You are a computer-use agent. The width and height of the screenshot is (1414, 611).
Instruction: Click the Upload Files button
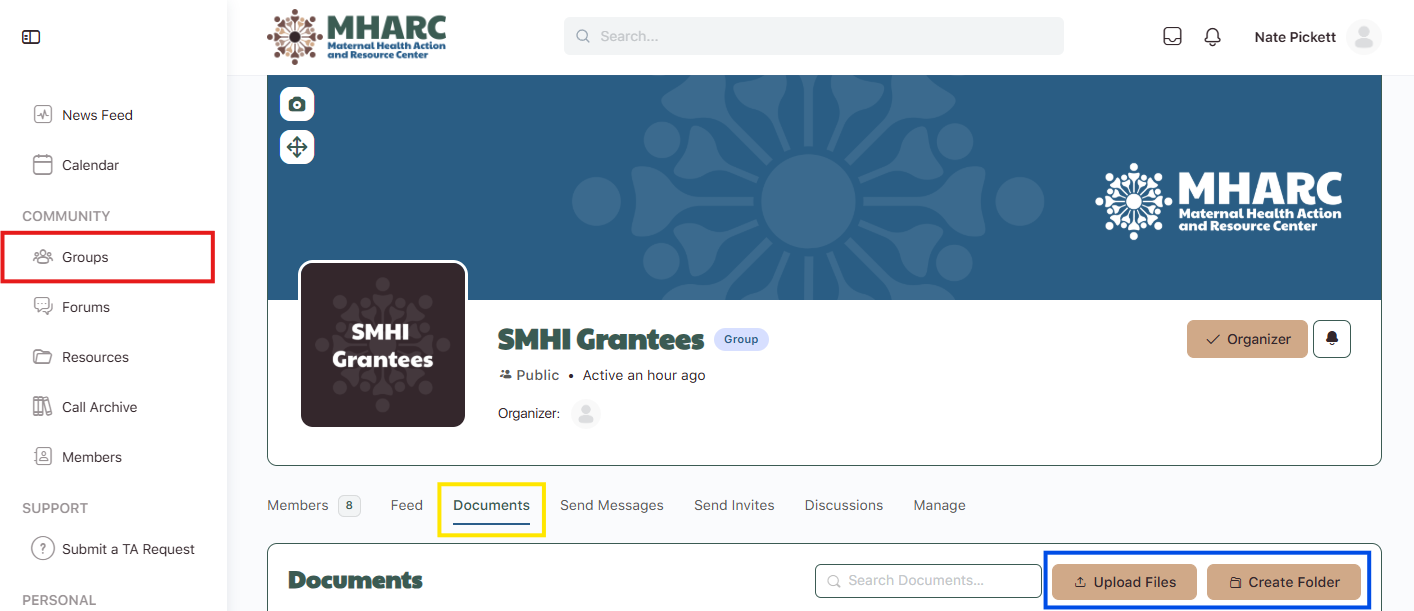click(1124, 582)
